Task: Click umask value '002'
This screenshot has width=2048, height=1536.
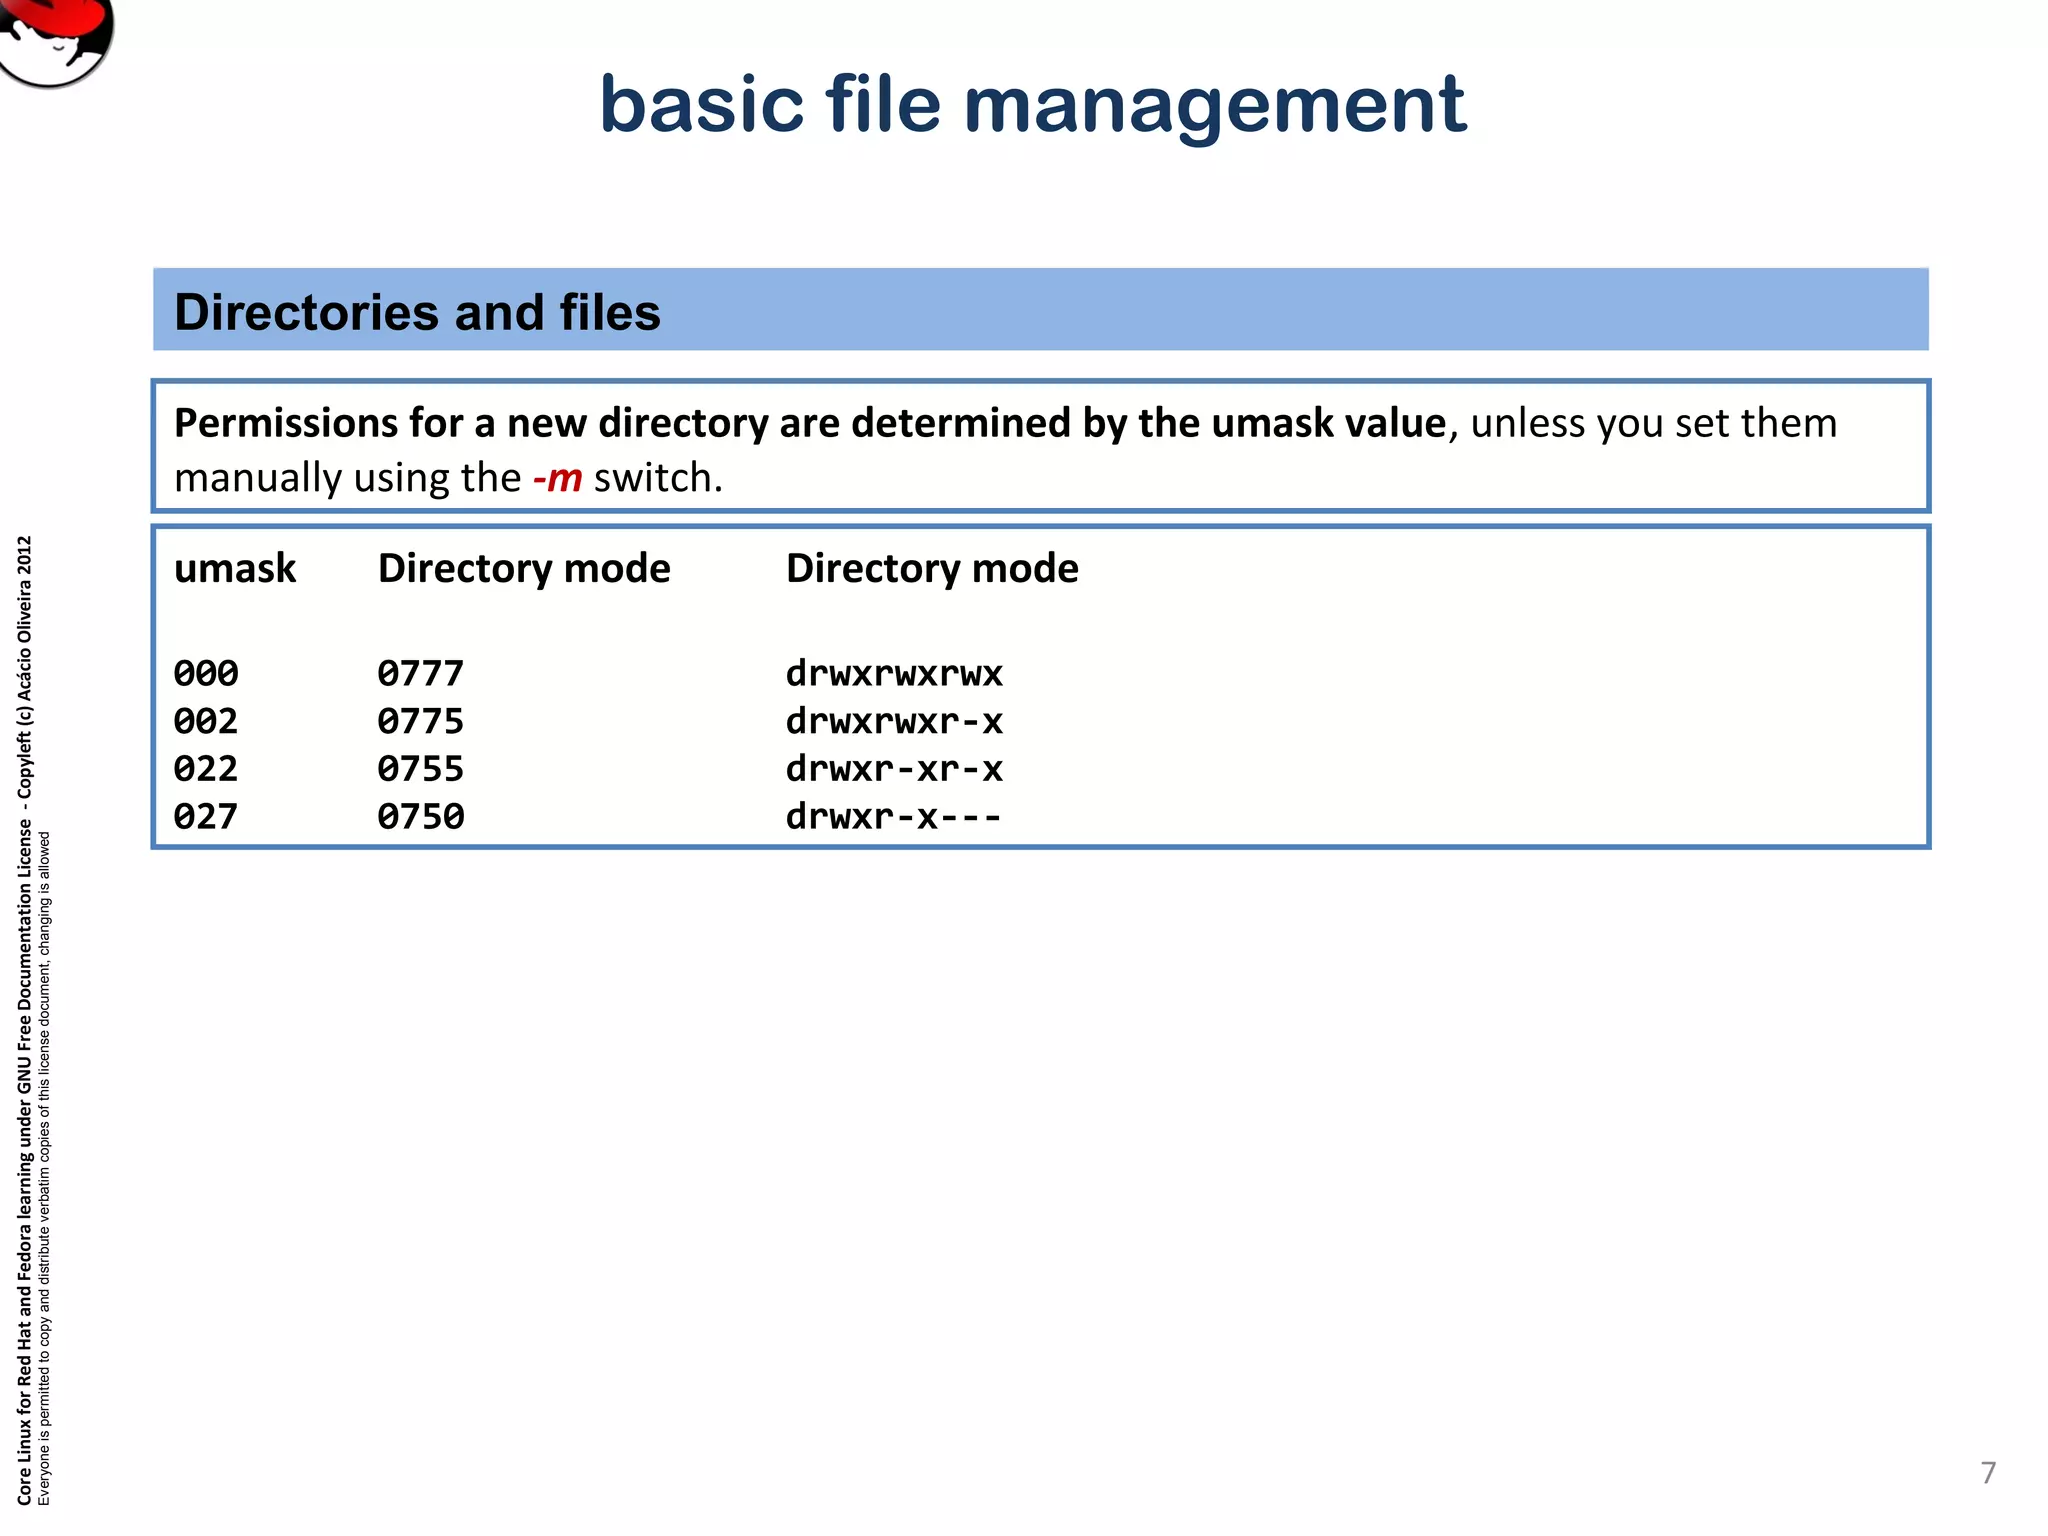Action: point(206,721)
